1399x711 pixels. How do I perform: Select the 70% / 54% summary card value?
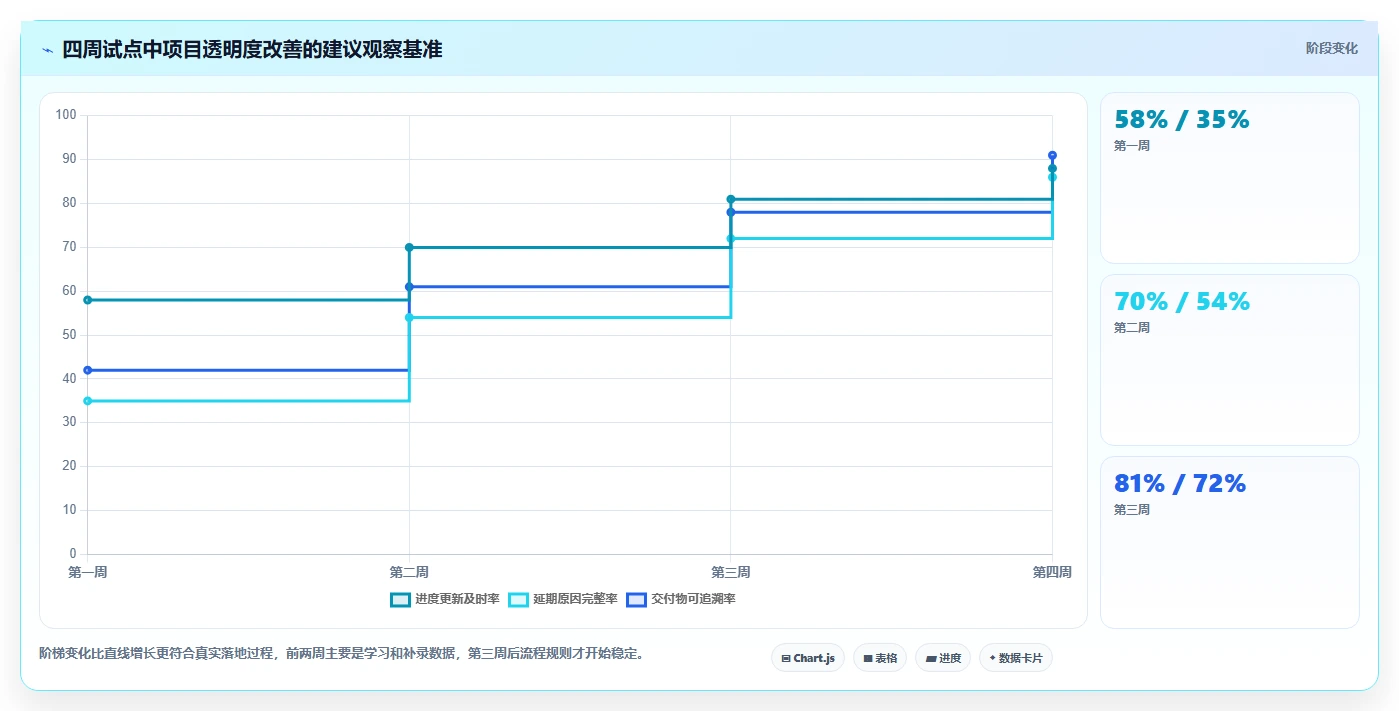click(1182, 302)
